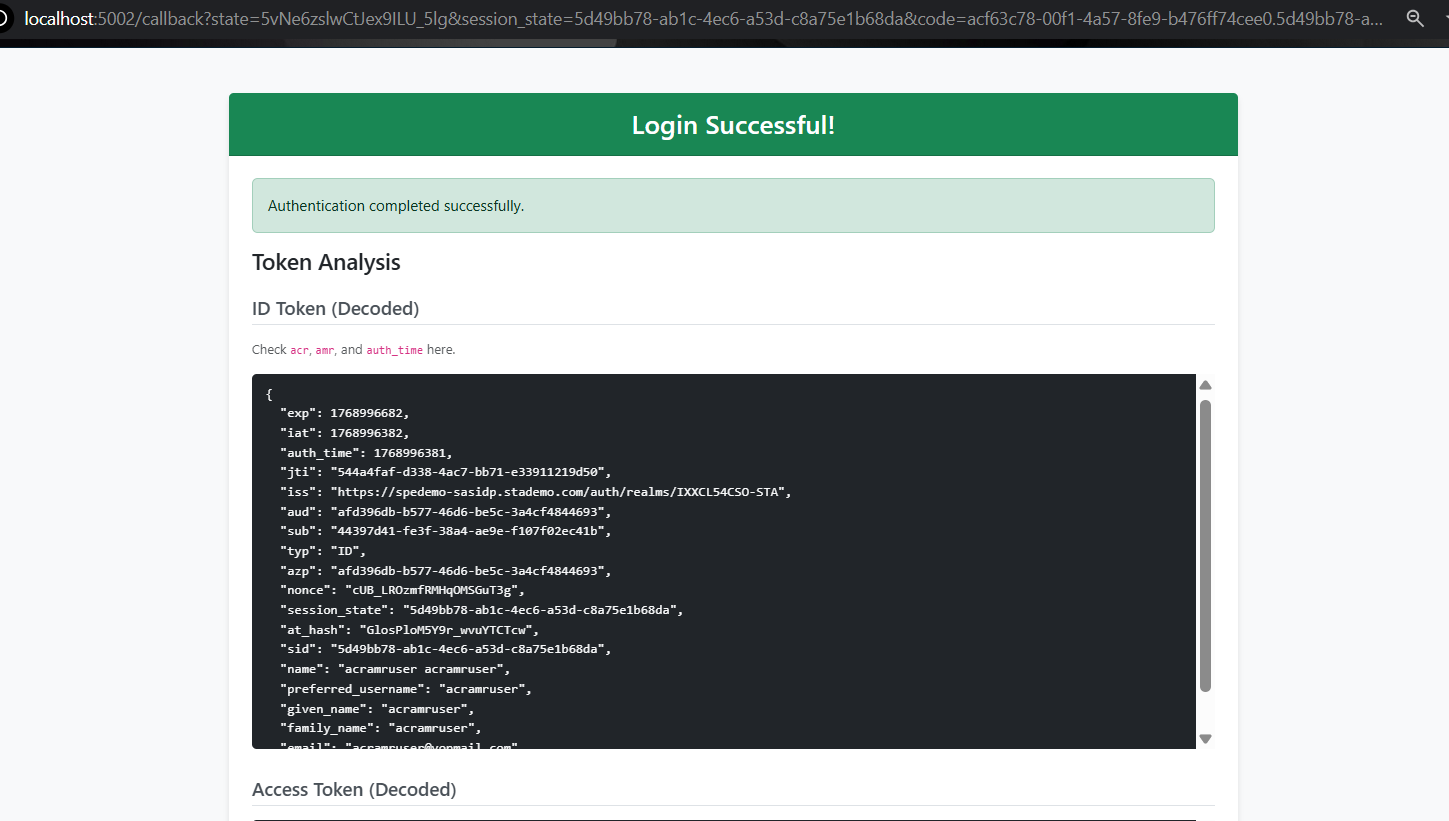Click the Authentication completed successfully alert
Image resolution: width=1449 pixels, height=821 pixels.
[x=733, y=206]
